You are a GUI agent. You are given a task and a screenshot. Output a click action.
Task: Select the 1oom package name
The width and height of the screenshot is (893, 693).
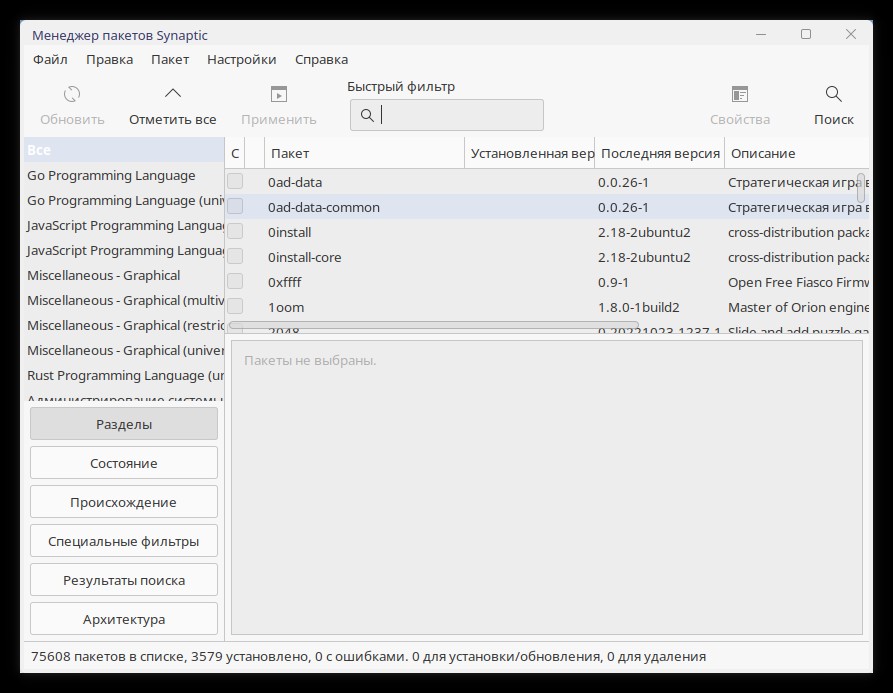click(286, 307)
